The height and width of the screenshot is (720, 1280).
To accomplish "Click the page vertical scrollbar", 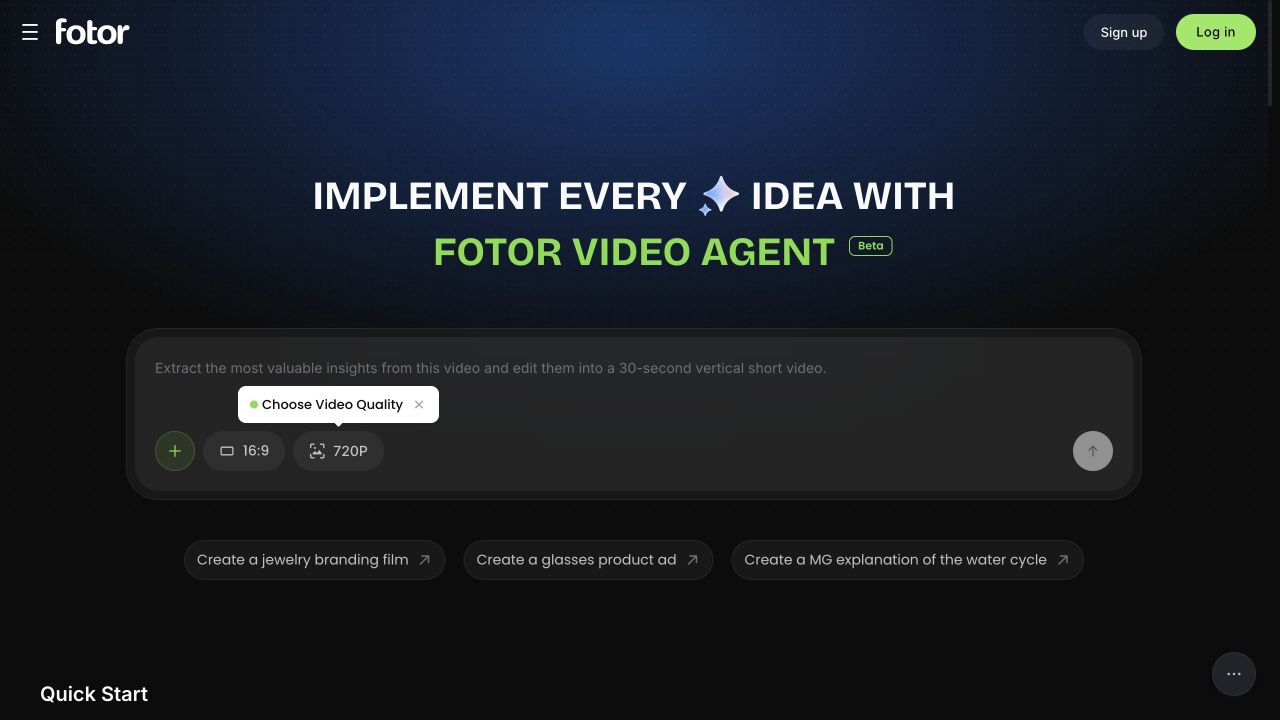I will [1271, 53].
